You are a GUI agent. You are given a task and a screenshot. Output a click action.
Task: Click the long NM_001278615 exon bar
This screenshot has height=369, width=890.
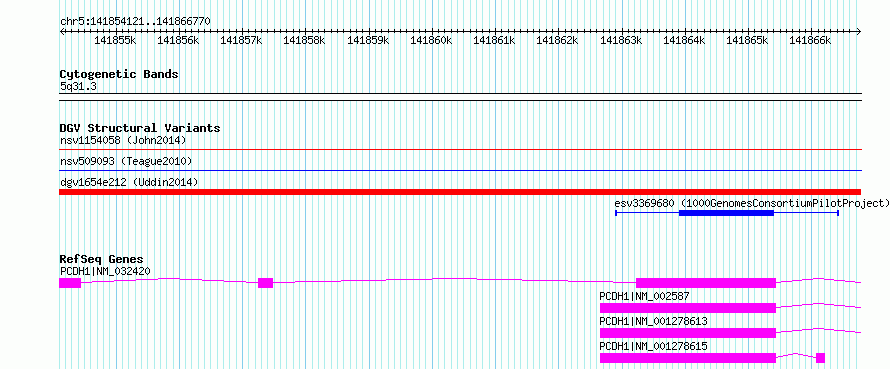click(x=688, y=358)
